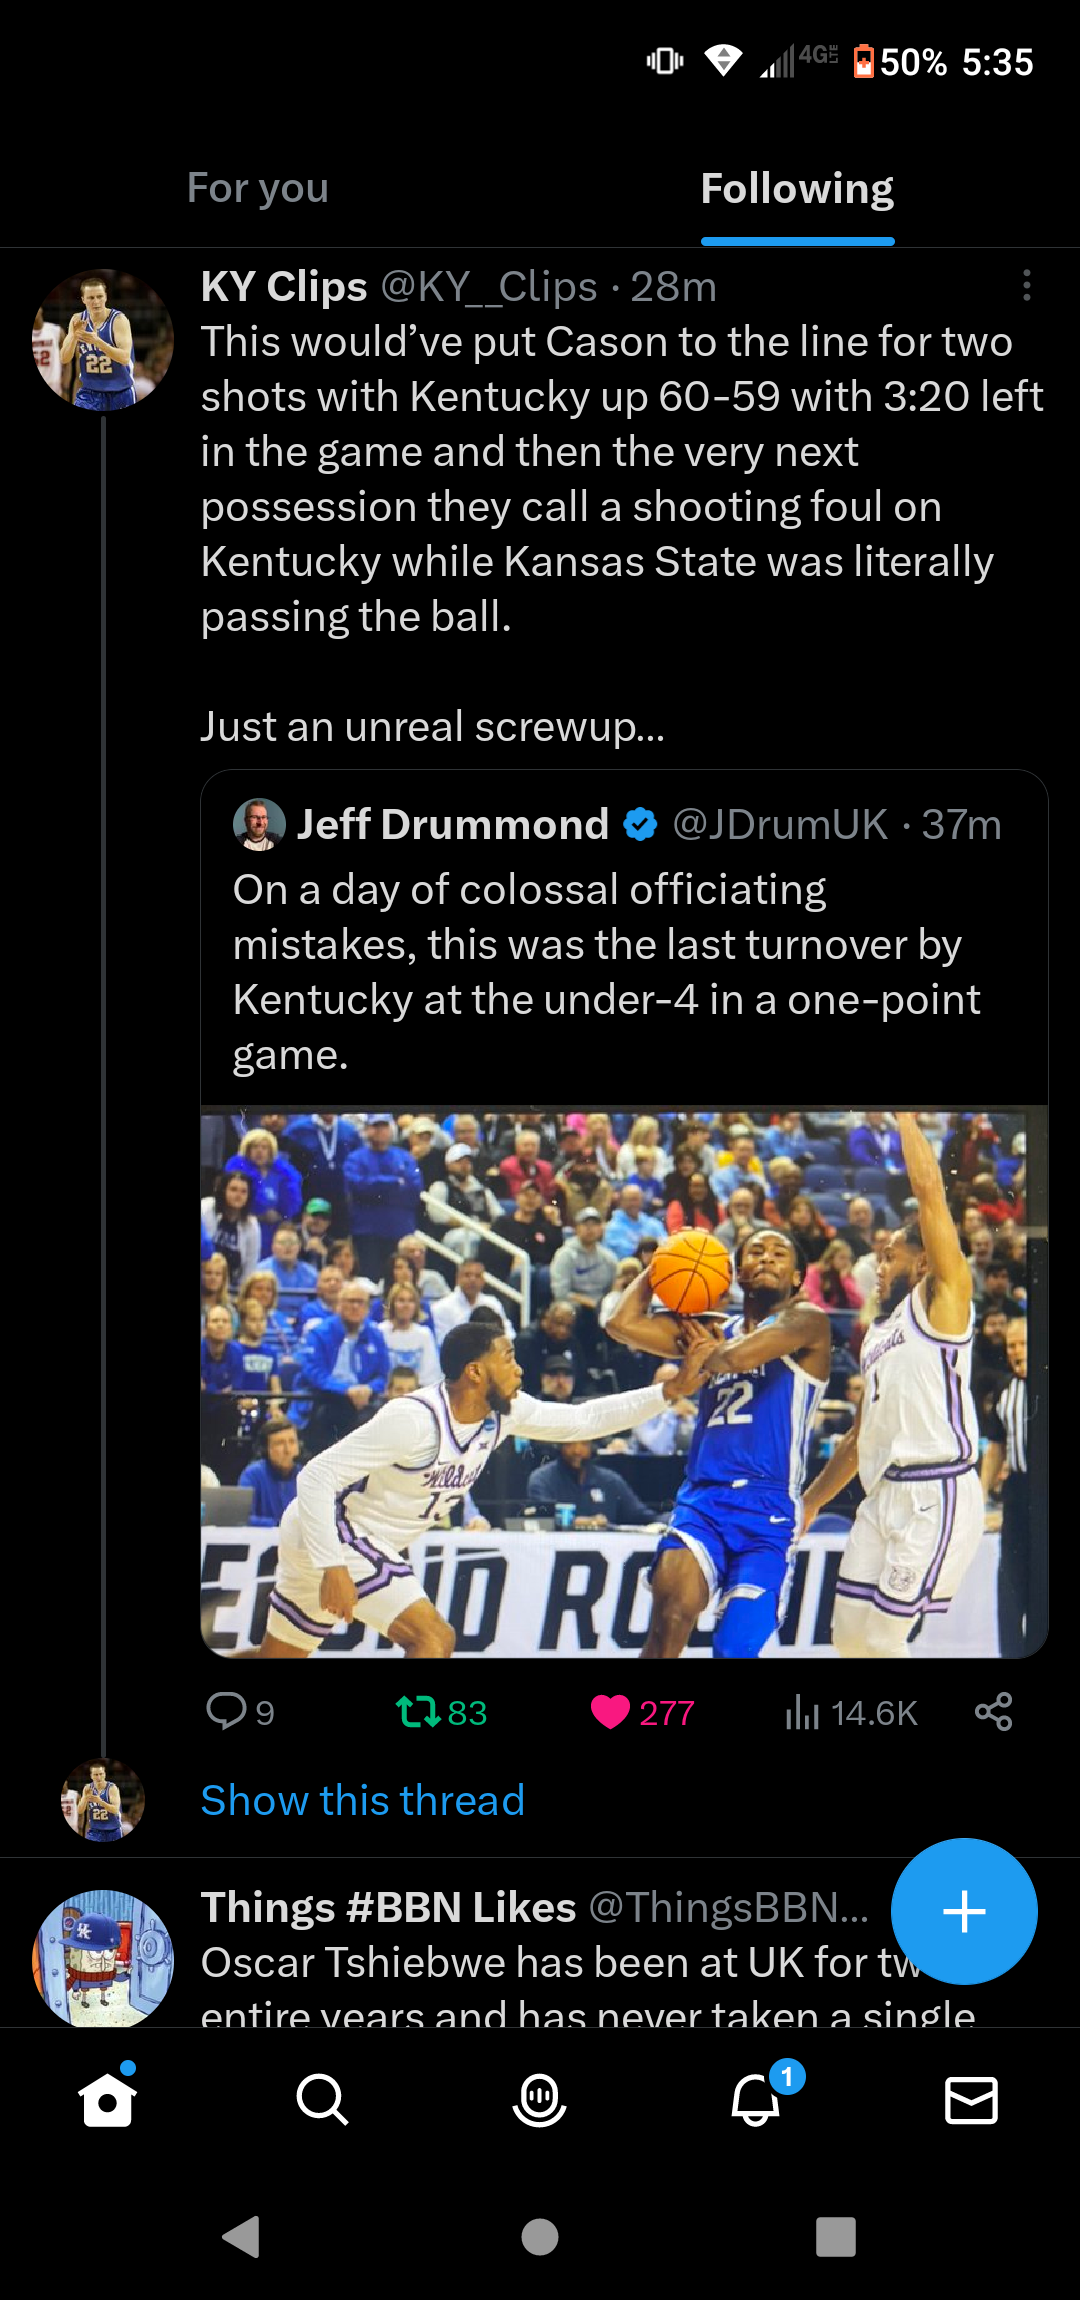This screenshot has width=1080, height=2300.
Task: Undo the retweet with 83 count
Action: tap(418, 1711)
